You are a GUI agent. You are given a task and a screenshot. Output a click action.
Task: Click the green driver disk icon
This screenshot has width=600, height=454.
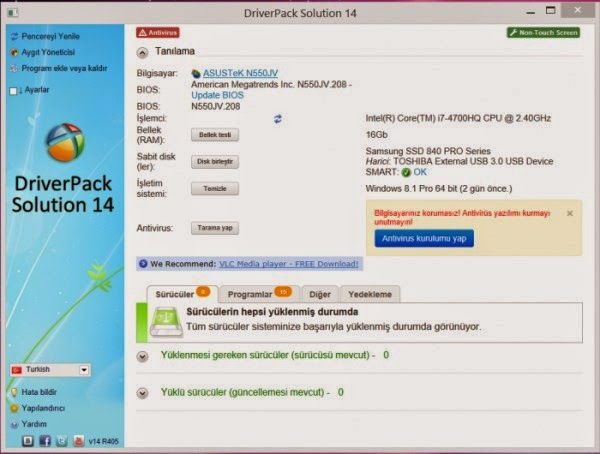[x=166, y=322]
